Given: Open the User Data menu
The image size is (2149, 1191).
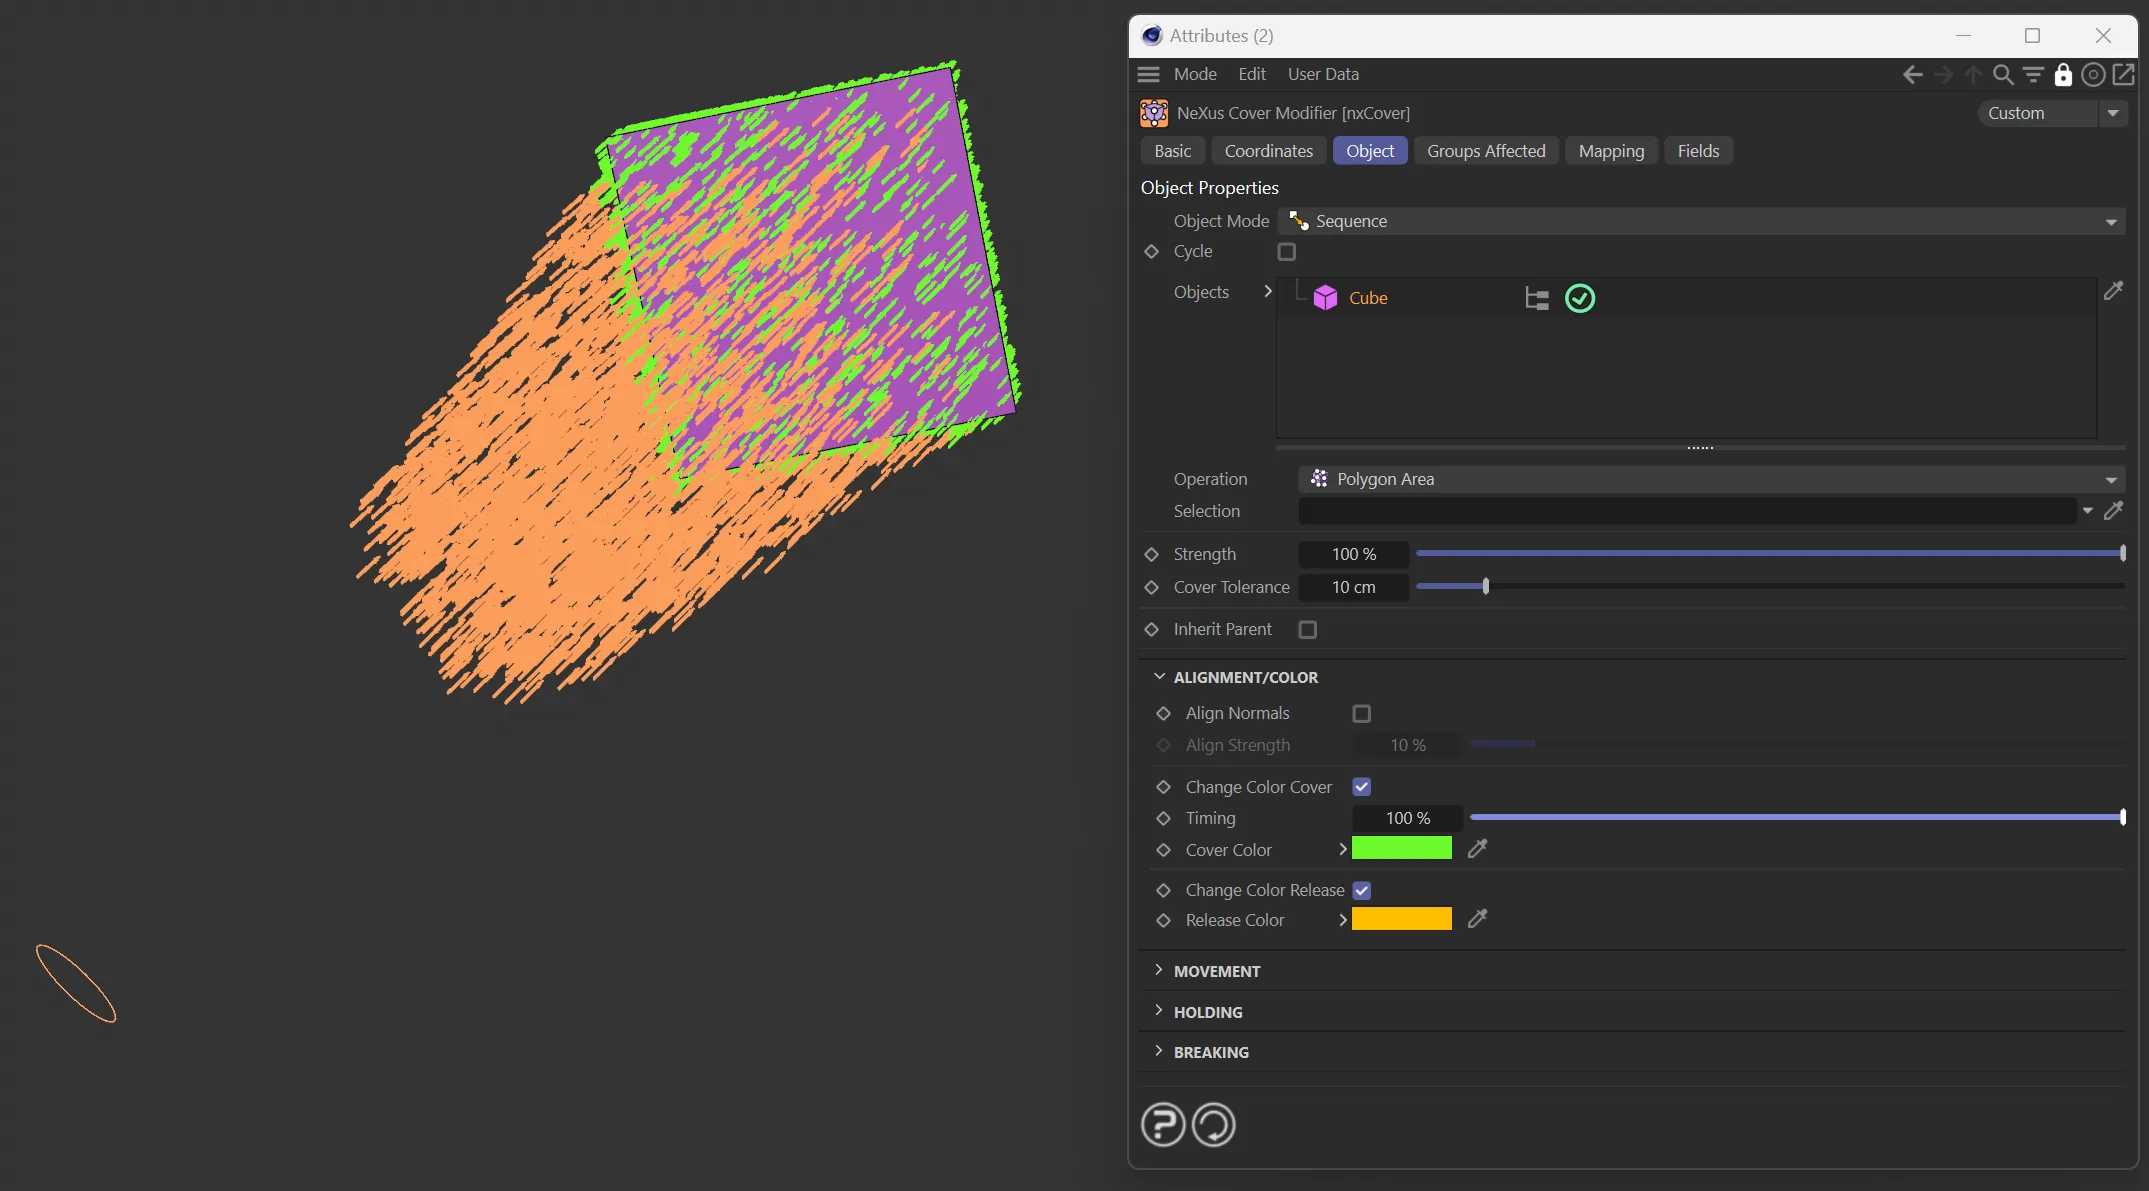Looking at the screenshot, I should pyautogui.click(x=1323, y=74).
